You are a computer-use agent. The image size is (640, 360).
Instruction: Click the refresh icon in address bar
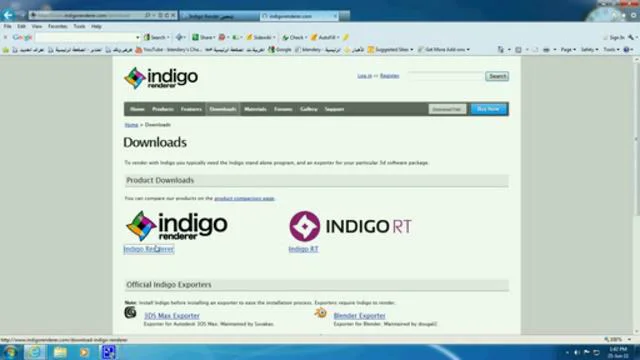point(167,15)
